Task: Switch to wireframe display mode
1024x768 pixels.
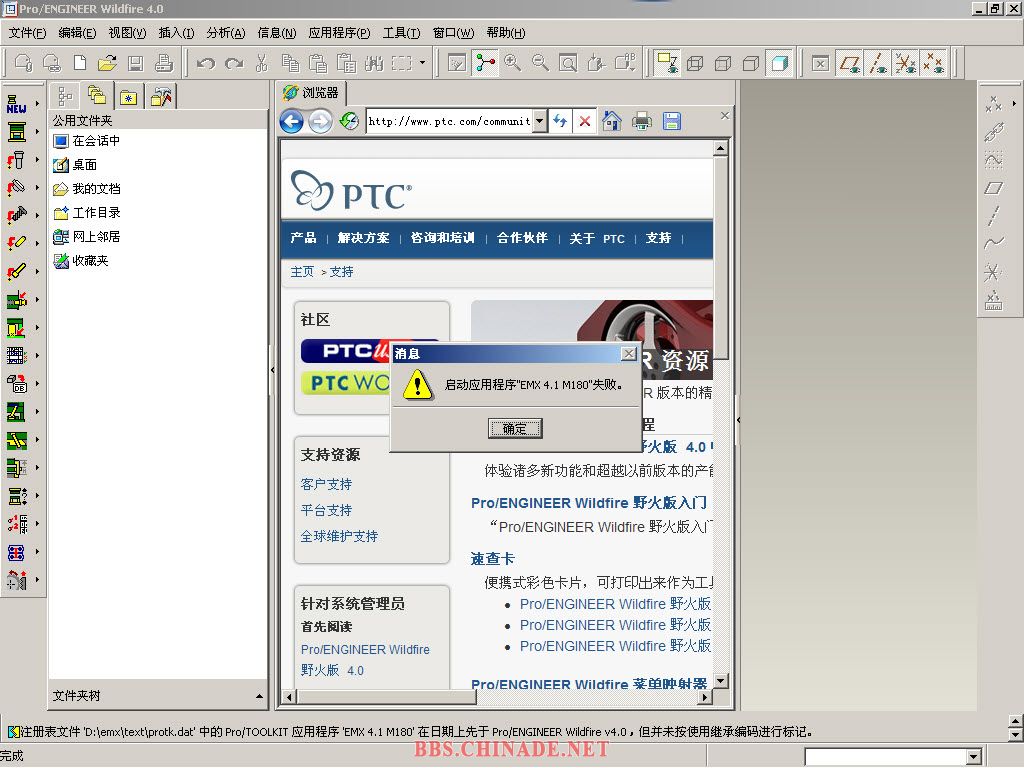Action: click(x=695, y=63)
